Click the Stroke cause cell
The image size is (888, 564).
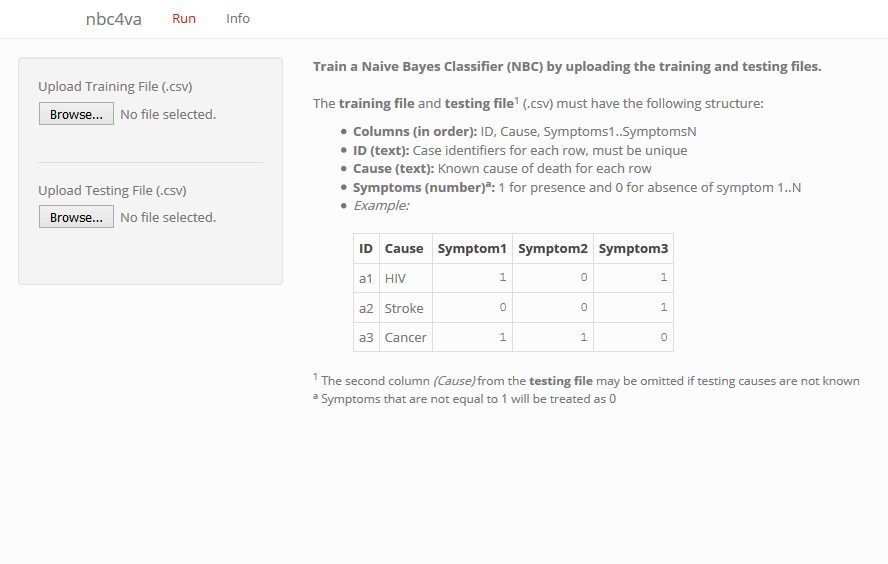(x=404, y=308)
